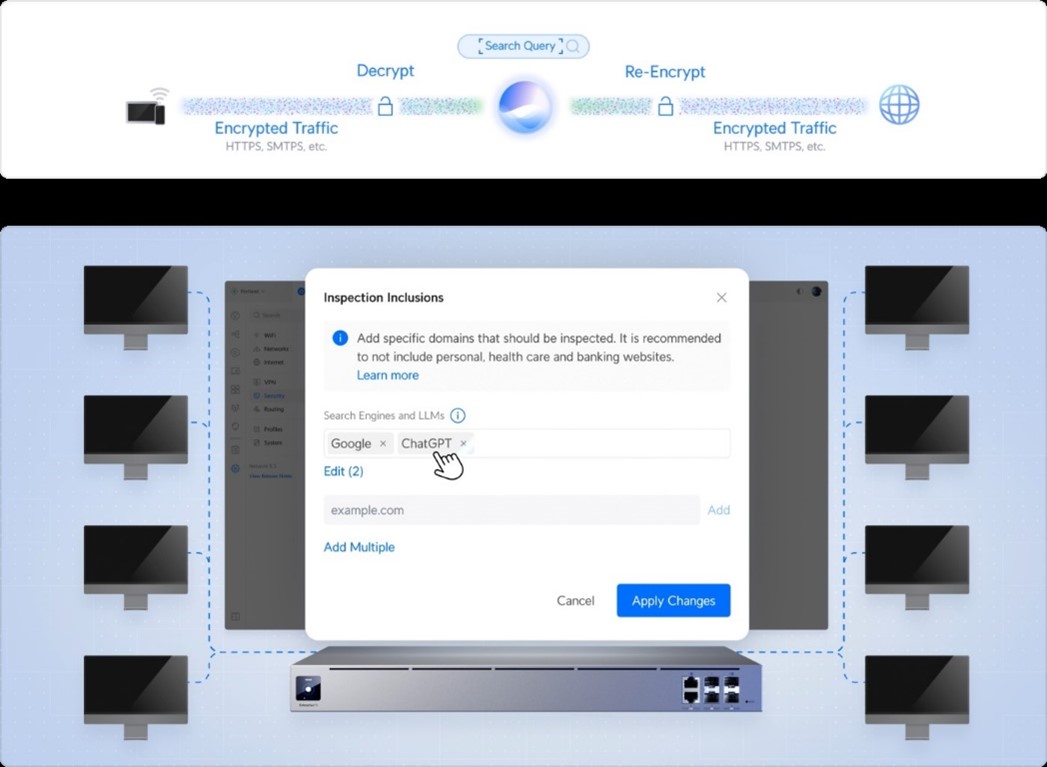Click the settings gear icon in left rail
Viewport: 1047px width, 767px height.
(x=235, y=469)
